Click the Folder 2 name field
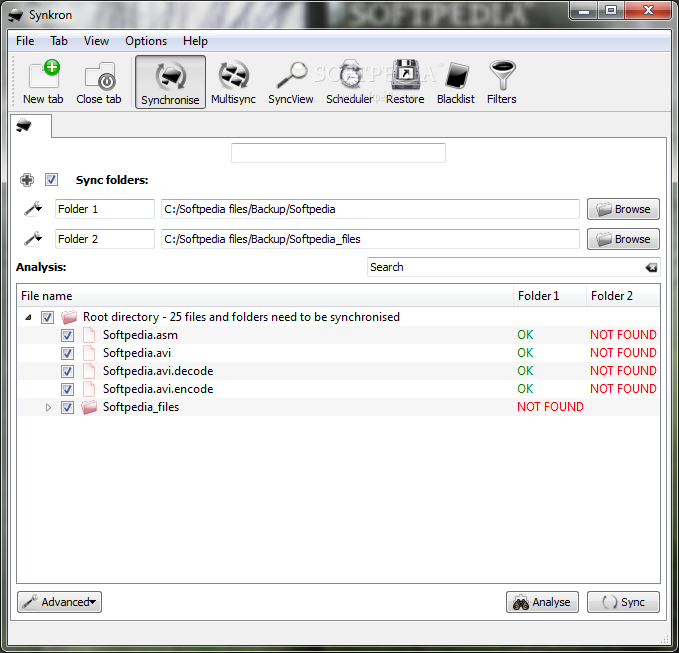 [x=105, y=239]
